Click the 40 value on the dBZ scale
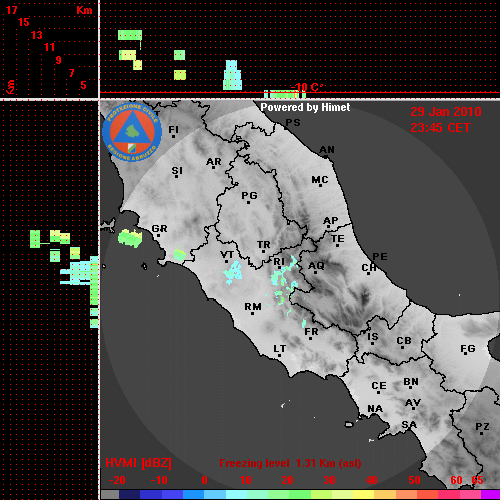This screenshot has height=500, width=500. tap(372, 480)
